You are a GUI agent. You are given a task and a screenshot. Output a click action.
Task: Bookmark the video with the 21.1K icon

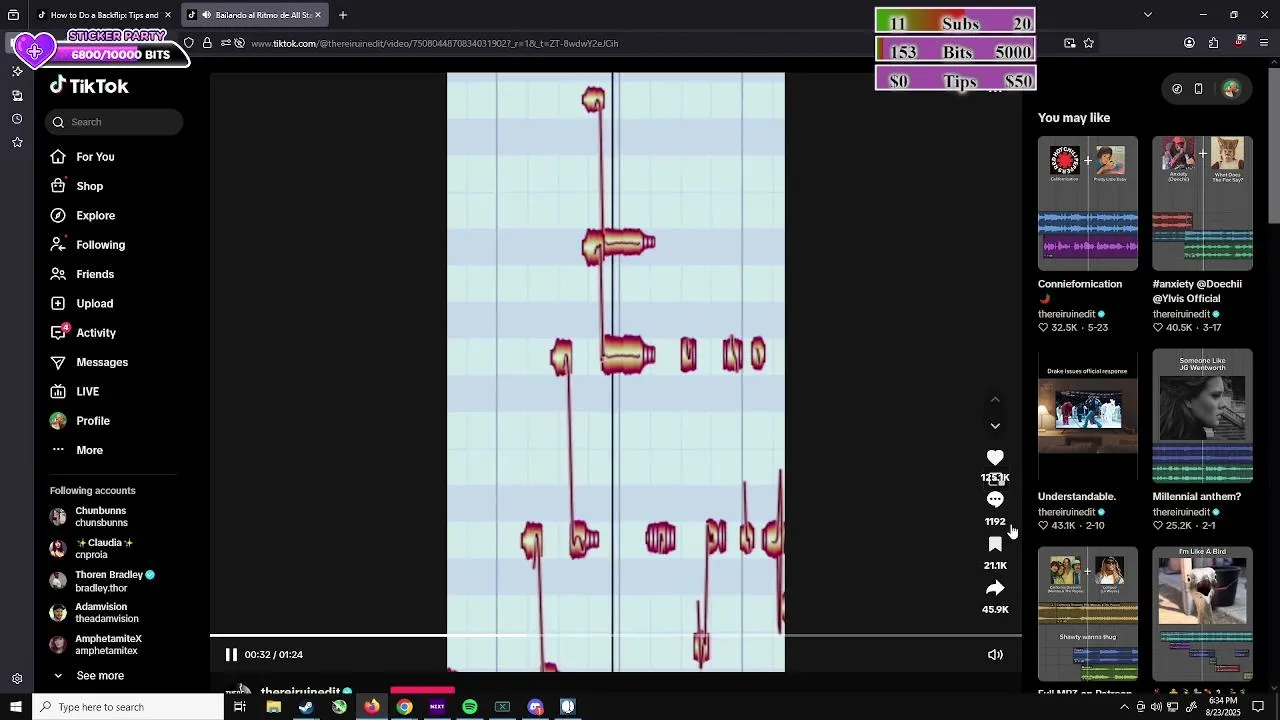pos(995,544)
